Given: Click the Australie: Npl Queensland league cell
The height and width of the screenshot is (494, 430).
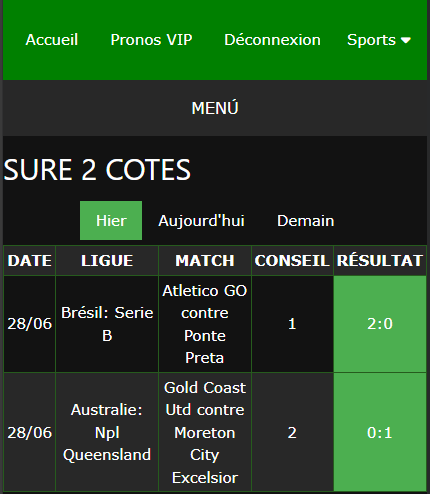Looking at the screenshot, I should [x=107, y=432].
